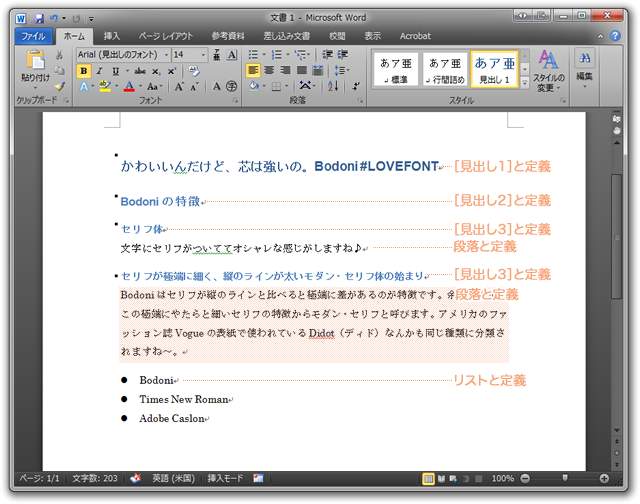Toggle center text alignment
Screen dimensions: 640x504
[269, 71]
